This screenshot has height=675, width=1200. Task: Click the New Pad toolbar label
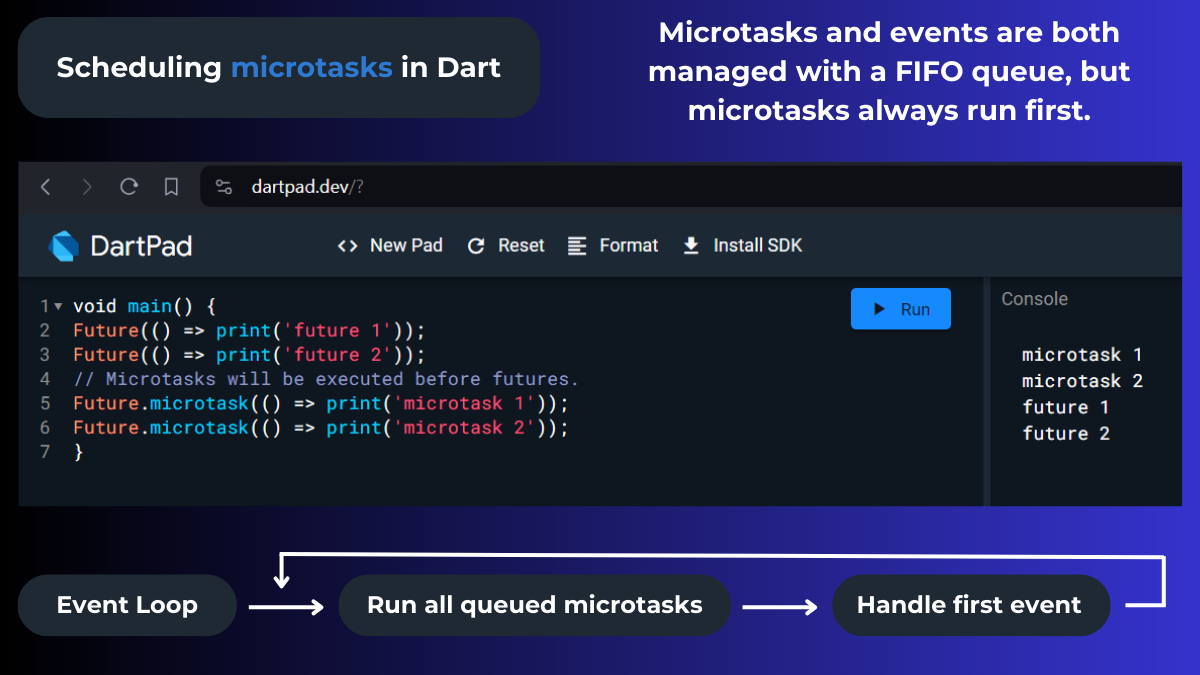click(x=406, y=245)
